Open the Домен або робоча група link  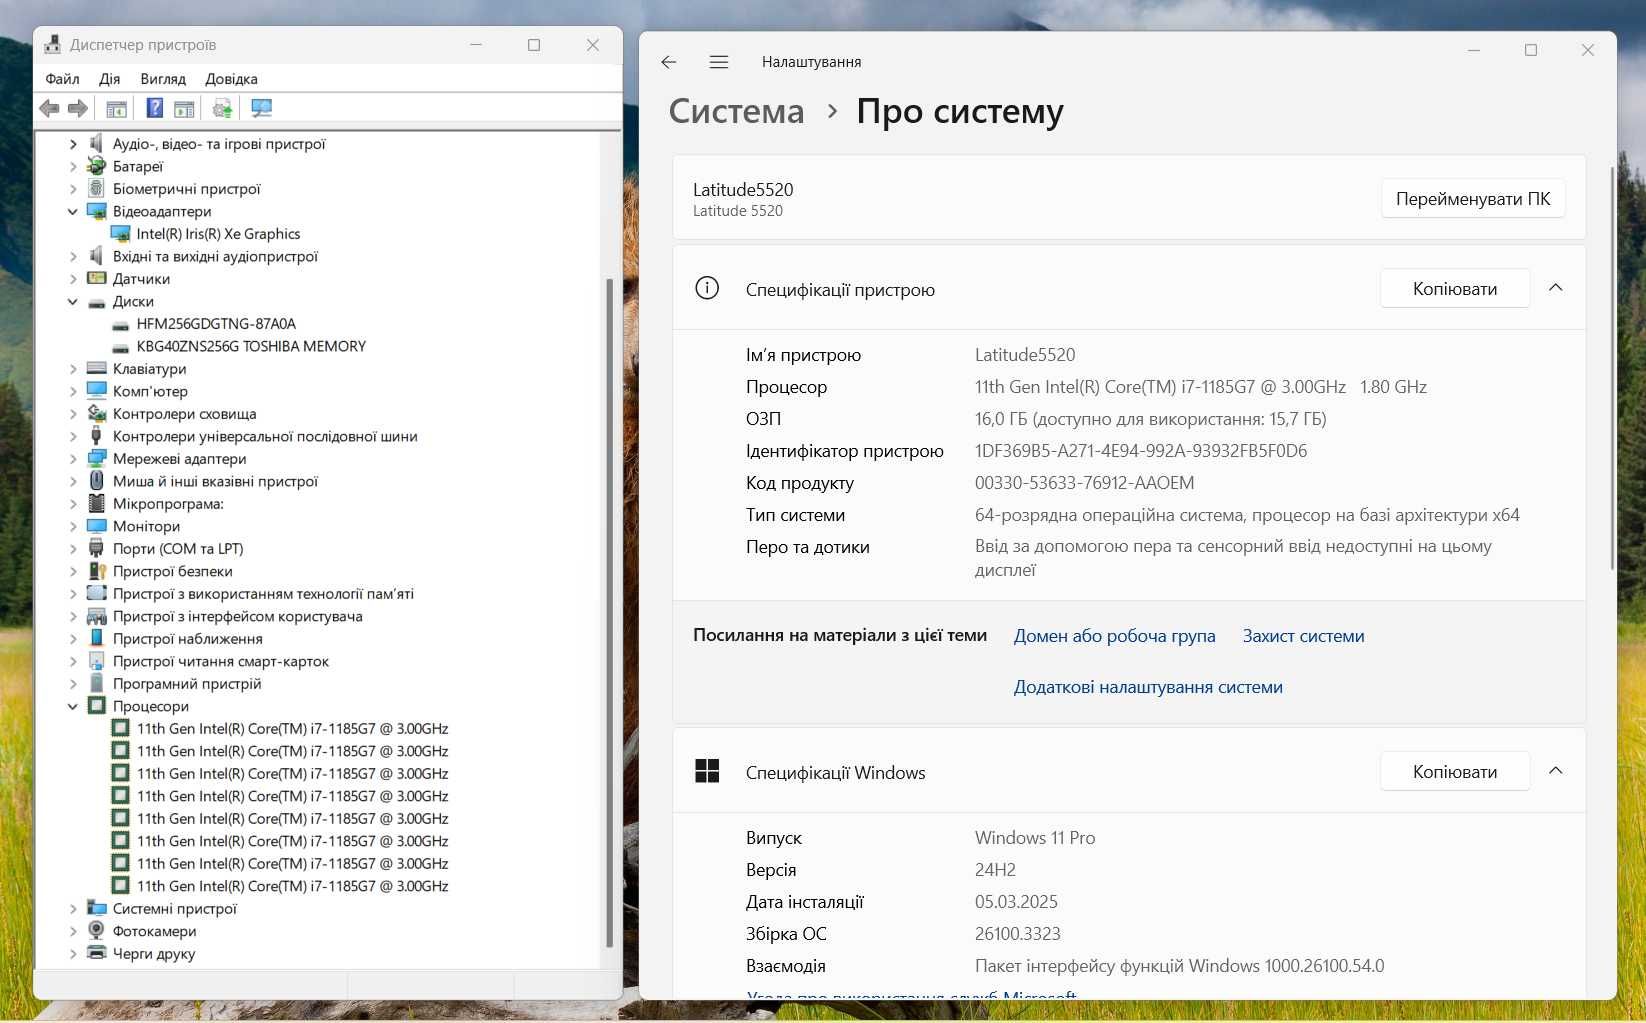[x=1115, y=636]
